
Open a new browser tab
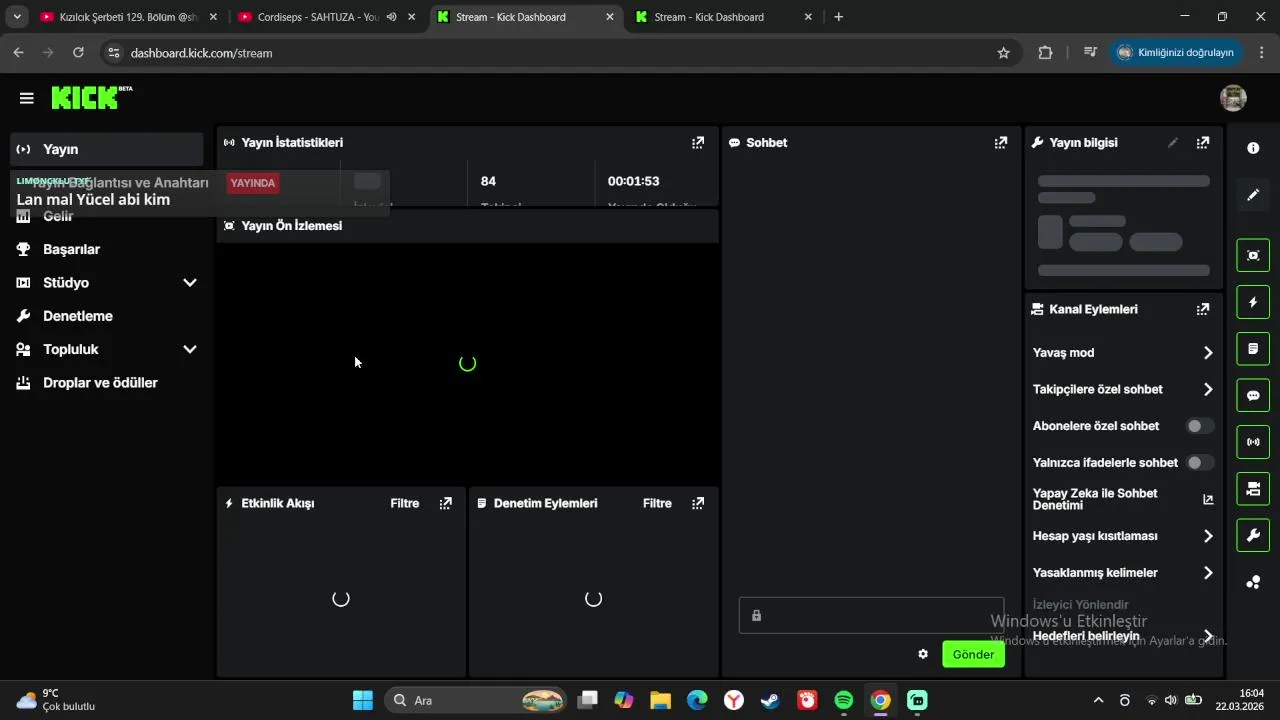(838, 17)
